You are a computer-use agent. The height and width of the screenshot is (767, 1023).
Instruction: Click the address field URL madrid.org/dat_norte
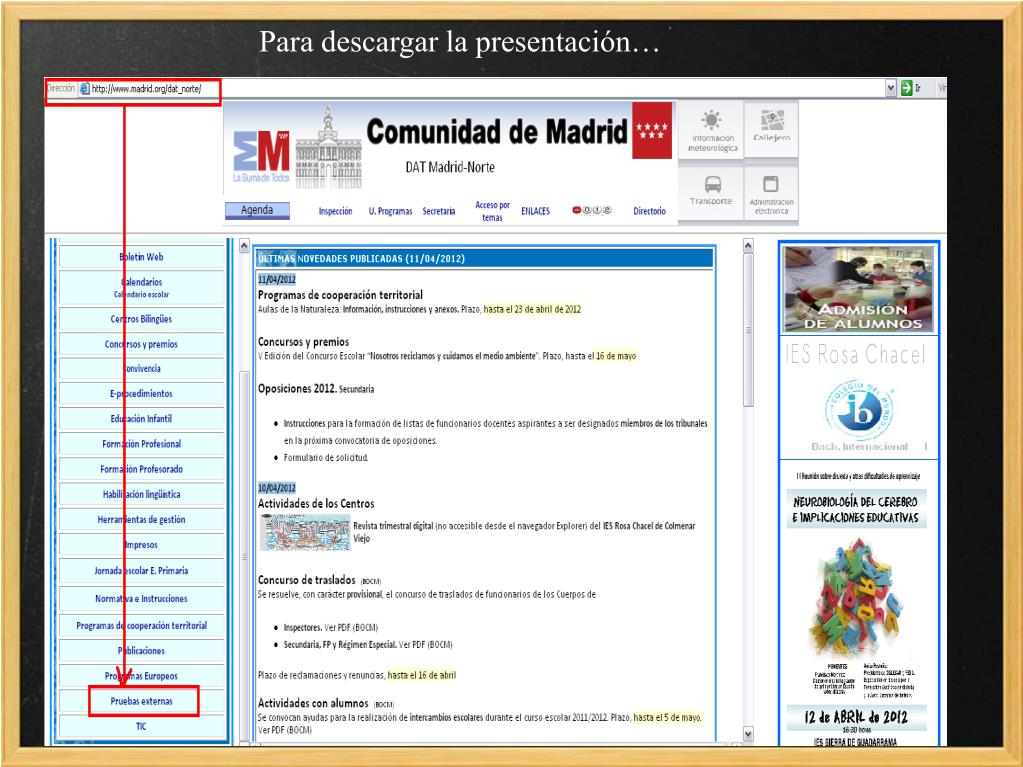146,89
